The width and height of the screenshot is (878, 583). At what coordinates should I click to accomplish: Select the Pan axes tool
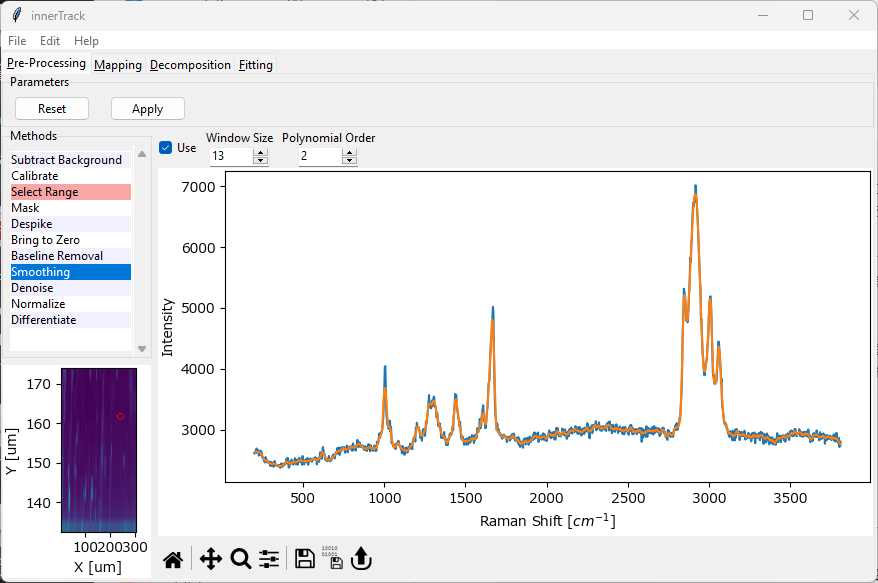click(x=210, y=559)
